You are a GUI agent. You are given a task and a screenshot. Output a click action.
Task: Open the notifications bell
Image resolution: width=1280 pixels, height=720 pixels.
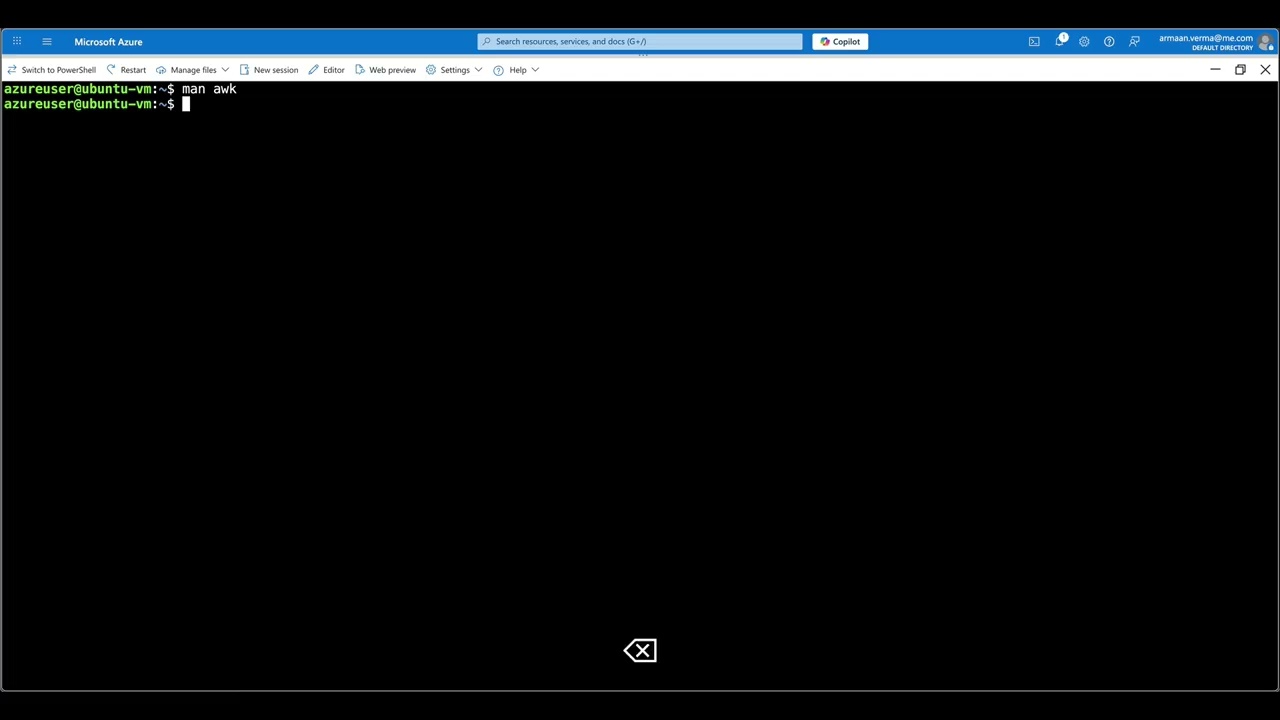[1060, 41]
